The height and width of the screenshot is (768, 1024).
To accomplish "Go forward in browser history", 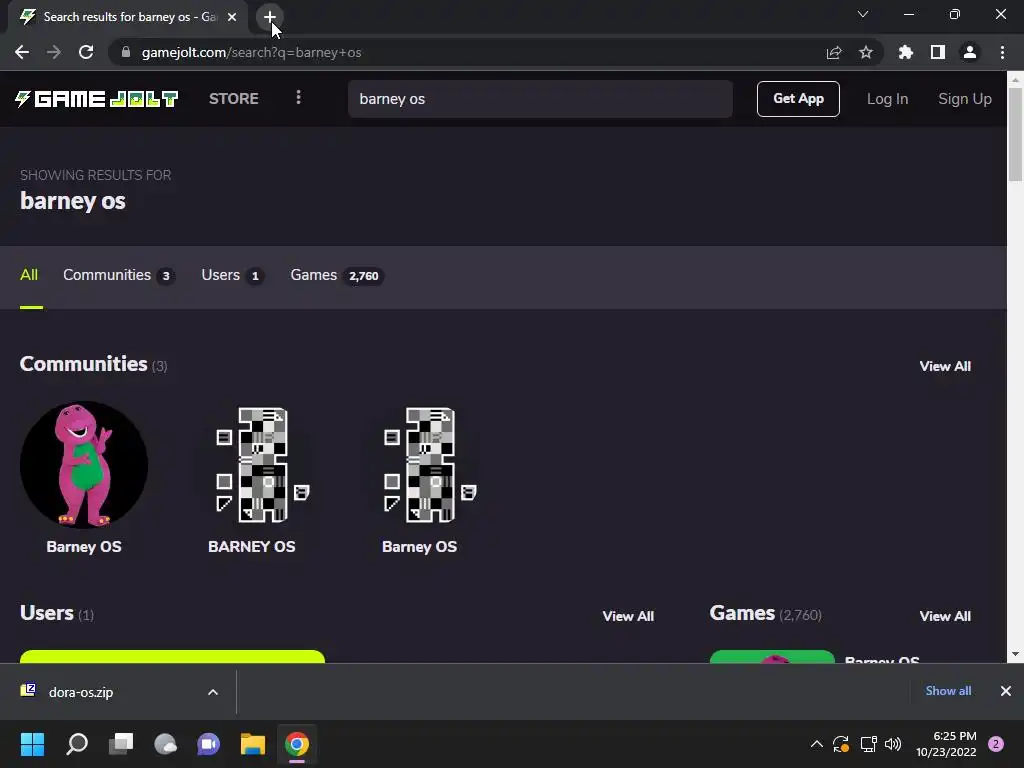I will (x=54, y=52).
